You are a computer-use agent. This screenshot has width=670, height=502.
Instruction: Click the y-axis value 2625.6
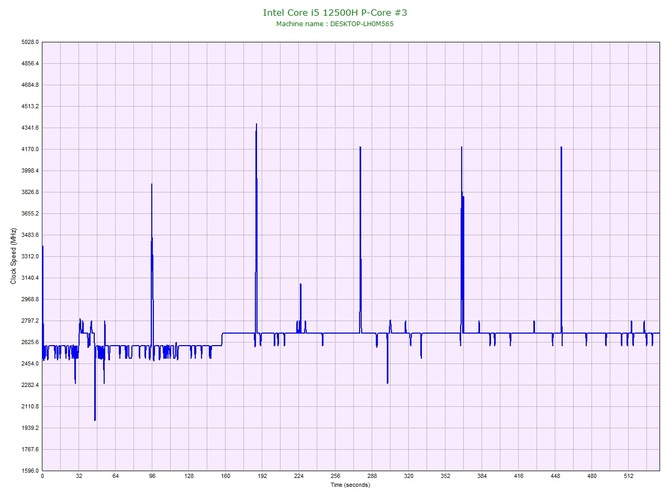30,342
